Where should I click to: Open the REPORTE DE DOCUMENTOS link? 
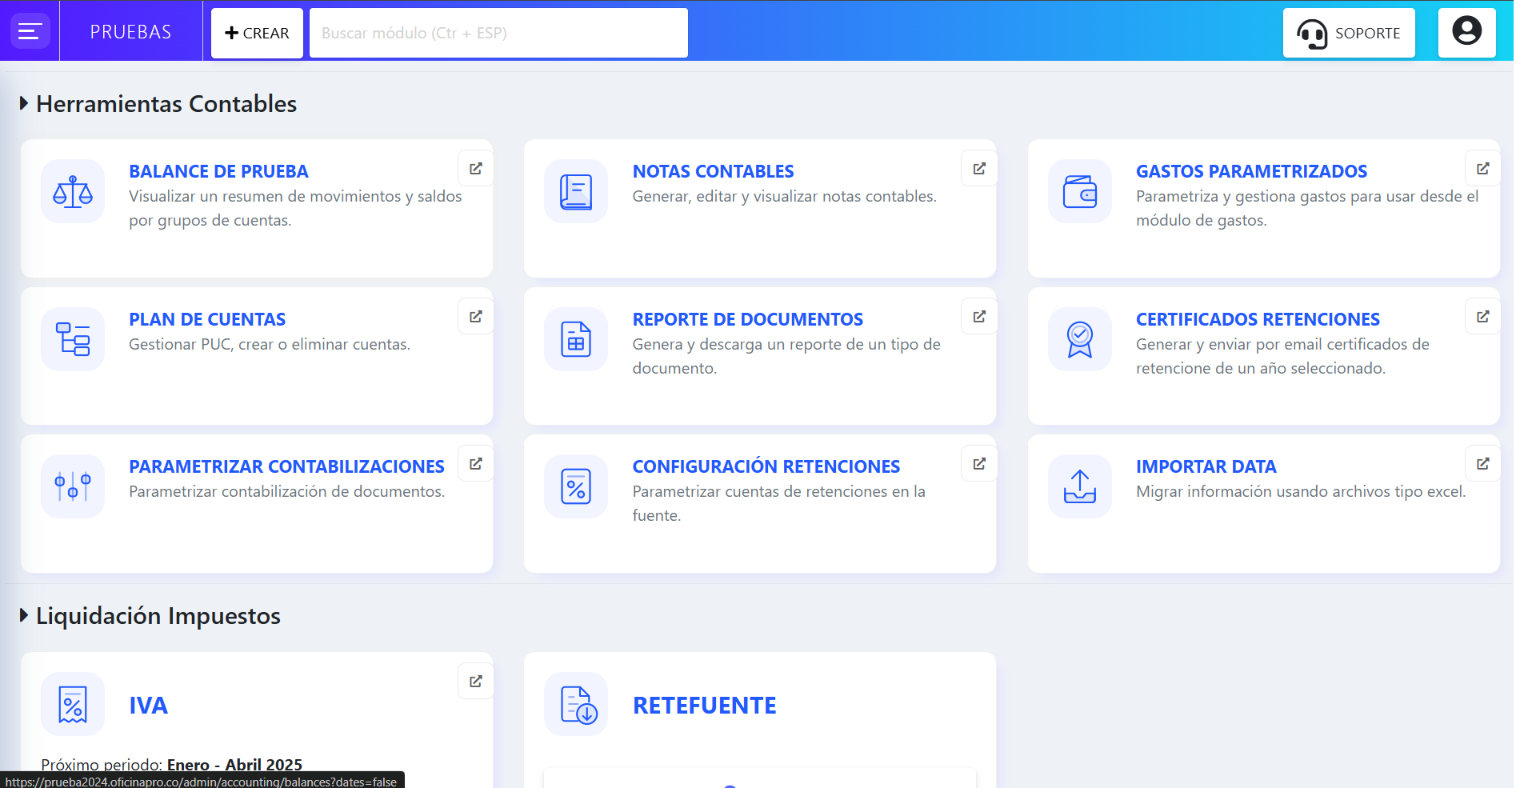click(x=748, y=319)
